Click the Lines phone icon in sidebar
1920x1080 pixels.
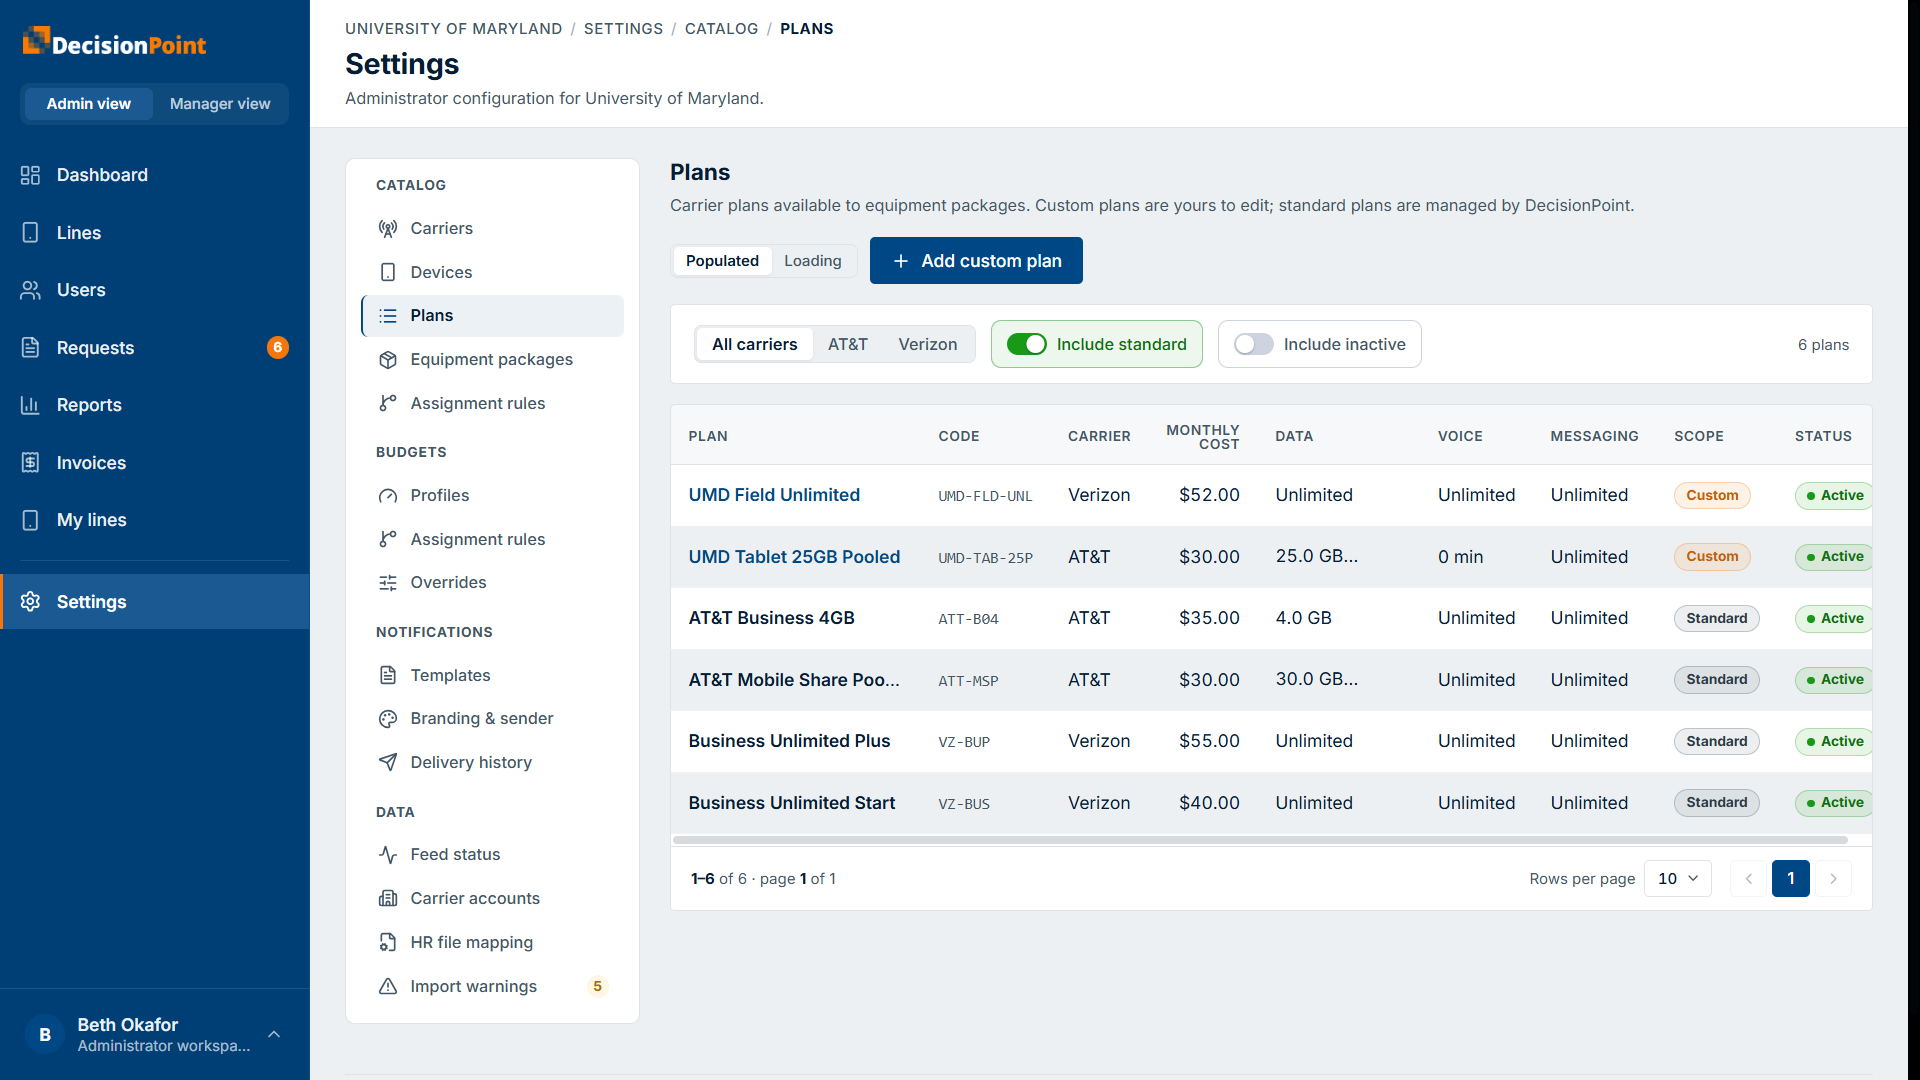[x=30, y=233]
